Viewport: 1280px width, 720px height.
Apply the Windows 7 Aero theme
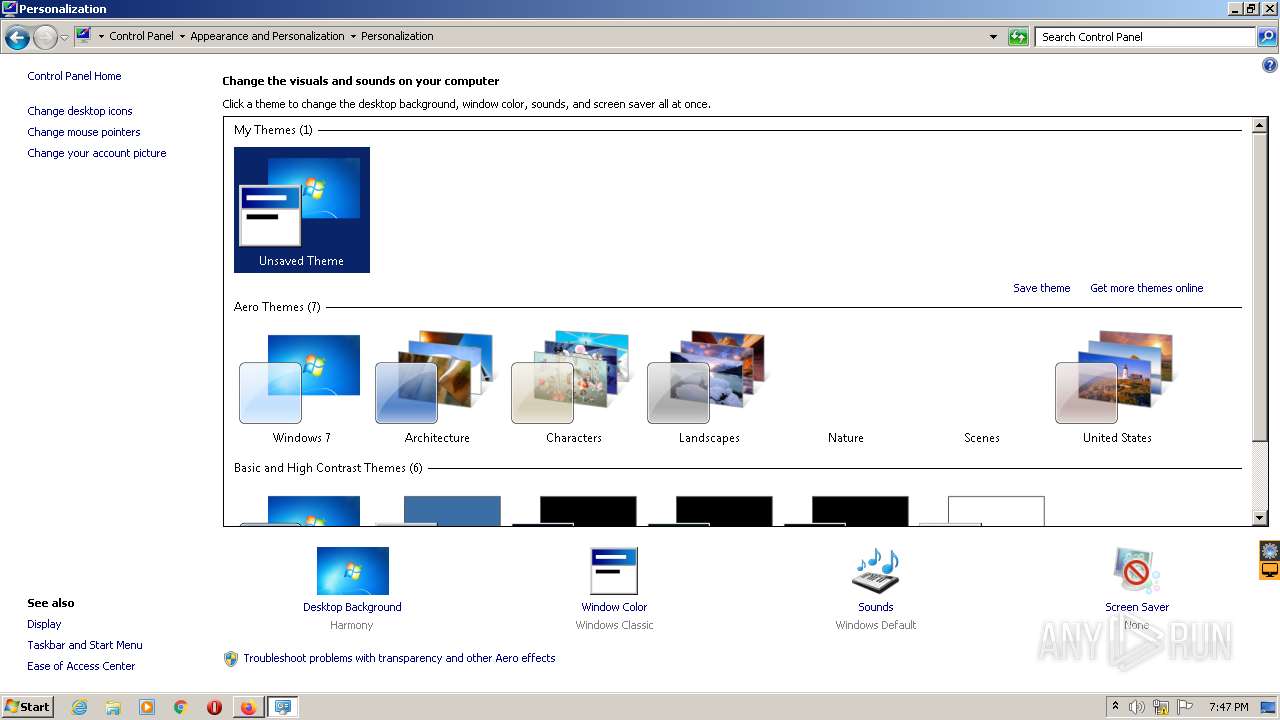[x=301, y=387]
